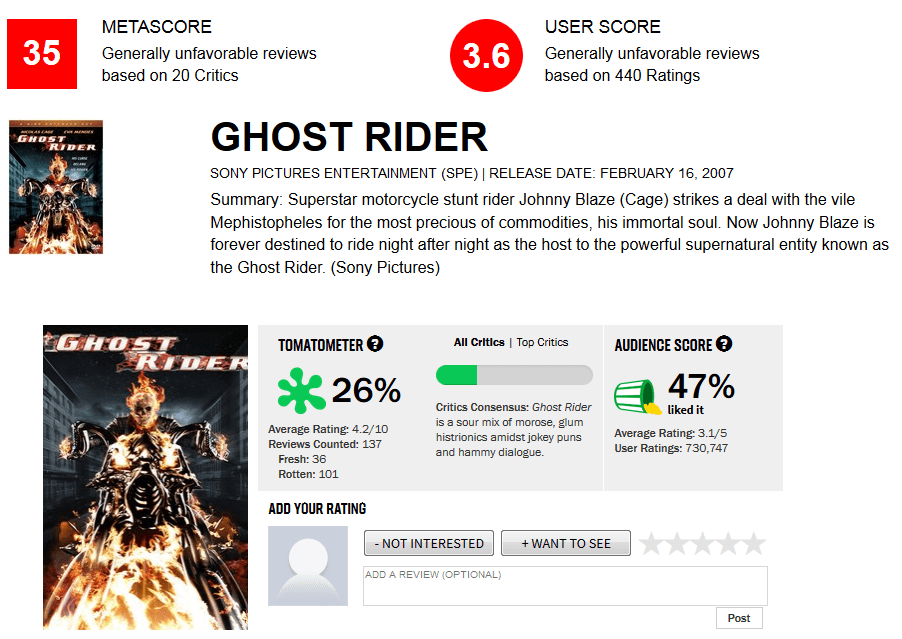902x639 pixels.
Task: Click the Audience Score help question mark icon
Action: pos(724,345)
